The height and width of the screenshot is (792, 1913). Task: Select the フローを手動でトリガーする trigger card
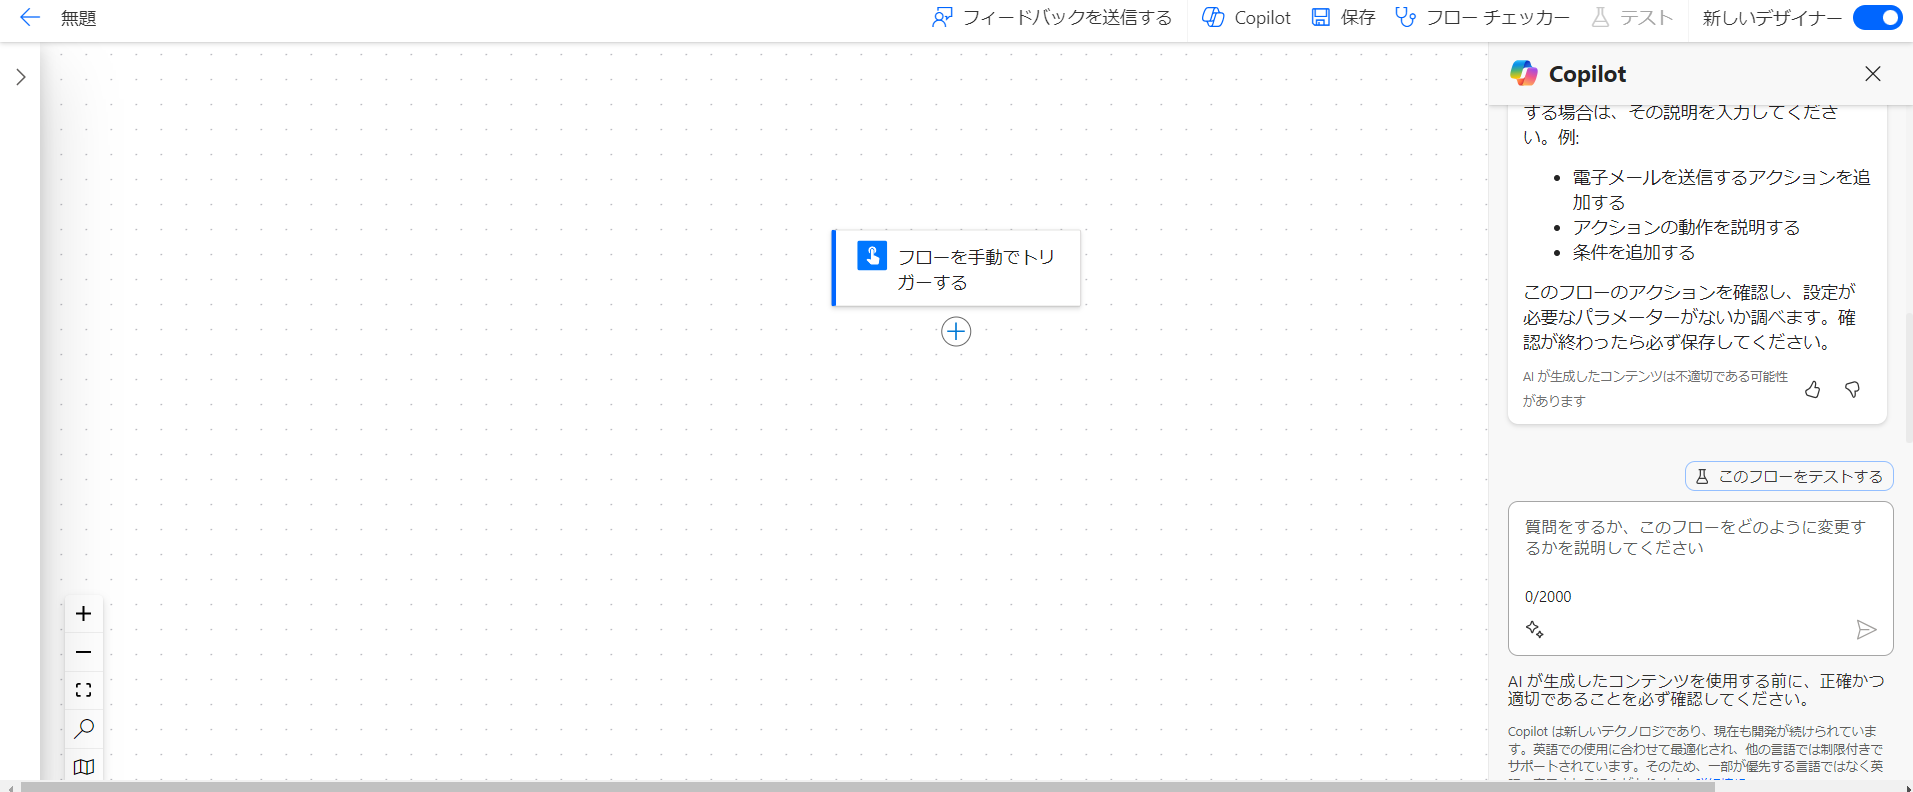coord(956,268)
